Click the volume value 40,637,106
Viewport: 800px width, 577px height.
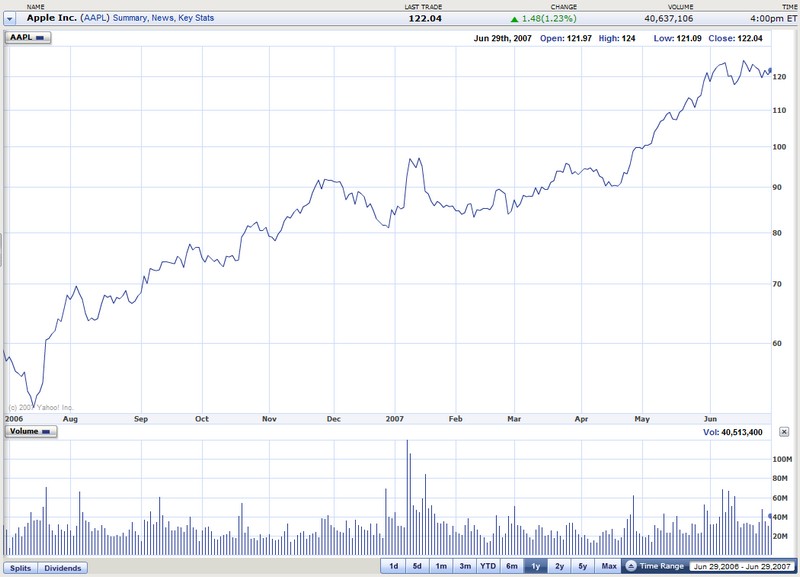[x=668, y=19]
